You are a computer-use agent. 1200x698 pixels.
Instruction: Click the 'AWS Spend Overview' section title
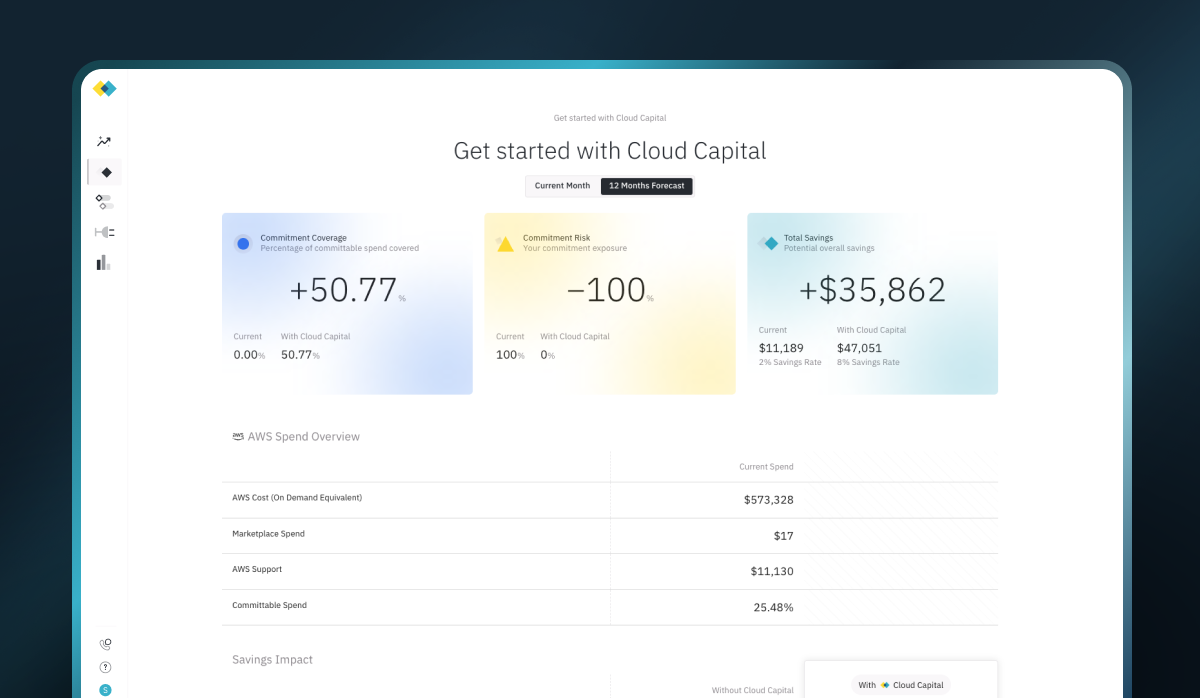coord(303,437)
